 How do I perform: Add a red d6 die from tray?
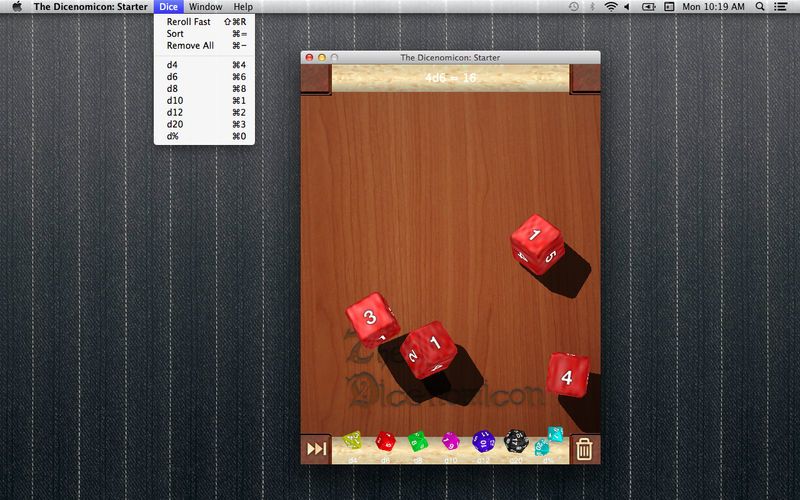pyautogui.click(x=385, y=441)
